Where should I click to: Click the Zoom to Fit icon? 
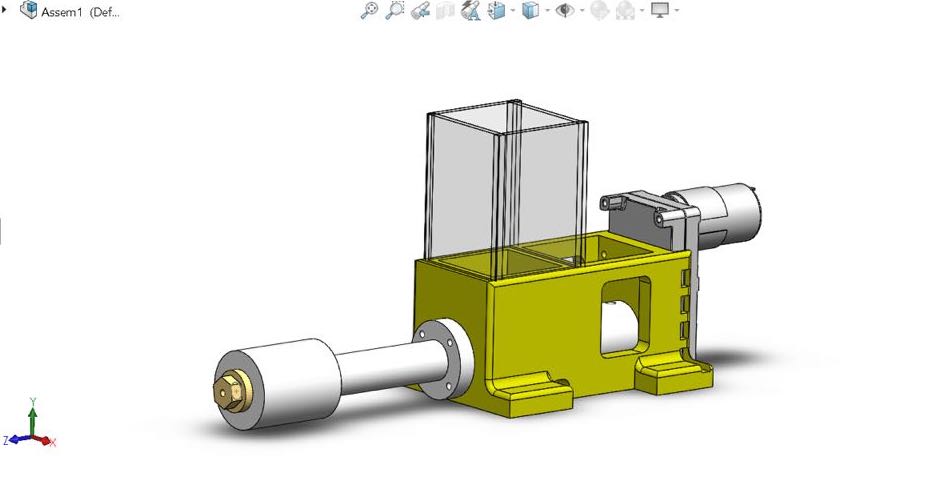tap(369, 10)
